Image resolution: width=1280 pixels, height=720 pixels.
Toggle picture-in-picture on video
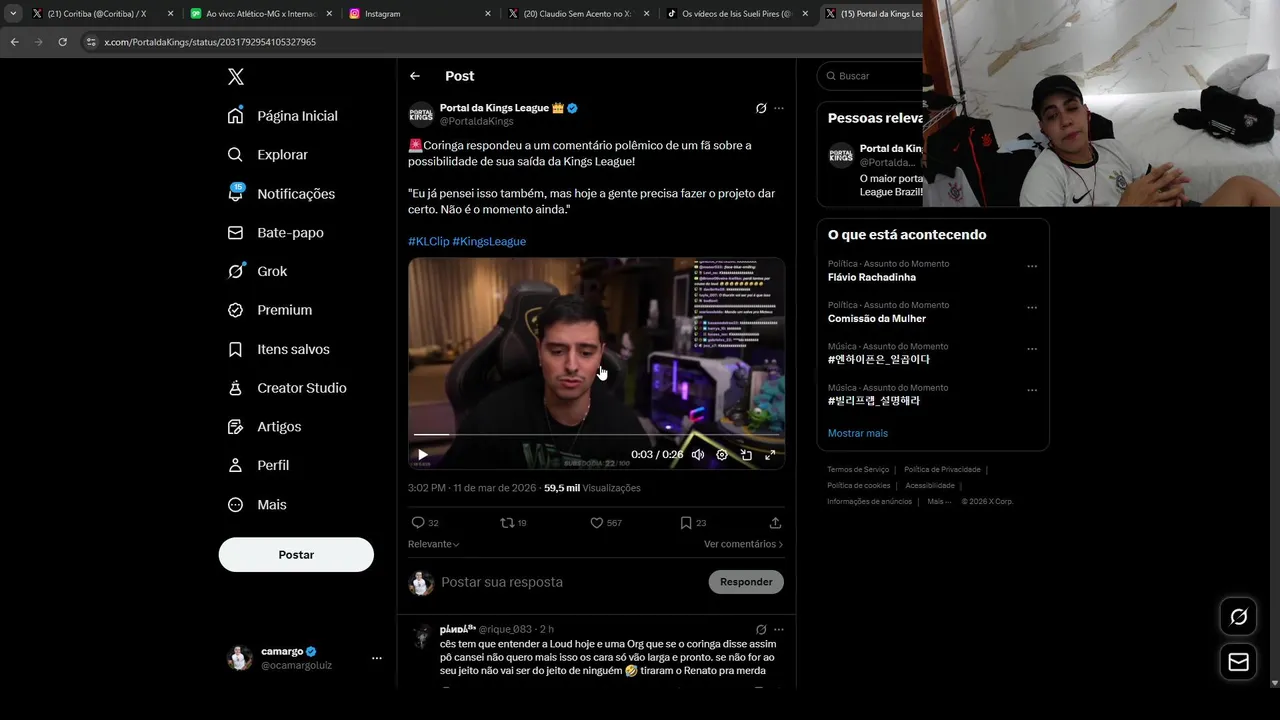click(746, 455)
